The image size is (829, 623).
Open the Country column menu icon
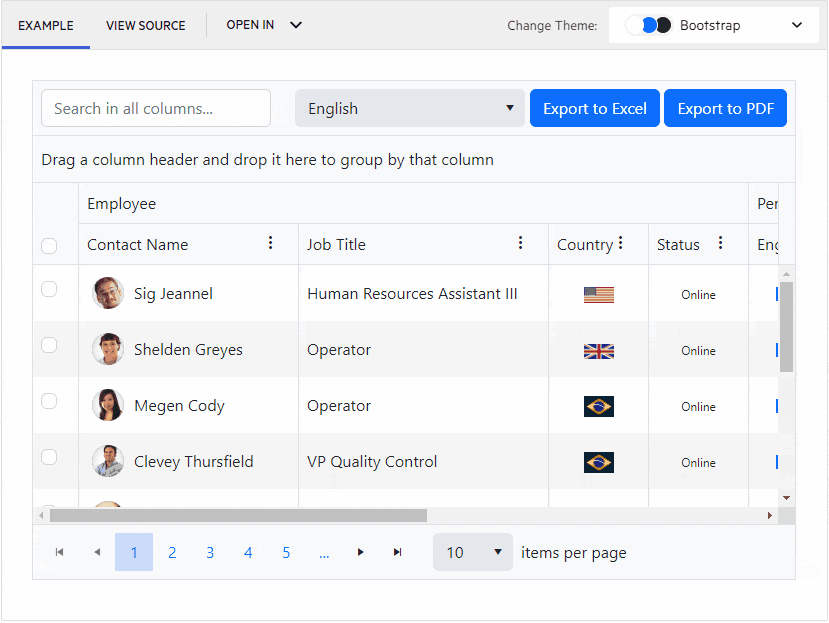621,243
